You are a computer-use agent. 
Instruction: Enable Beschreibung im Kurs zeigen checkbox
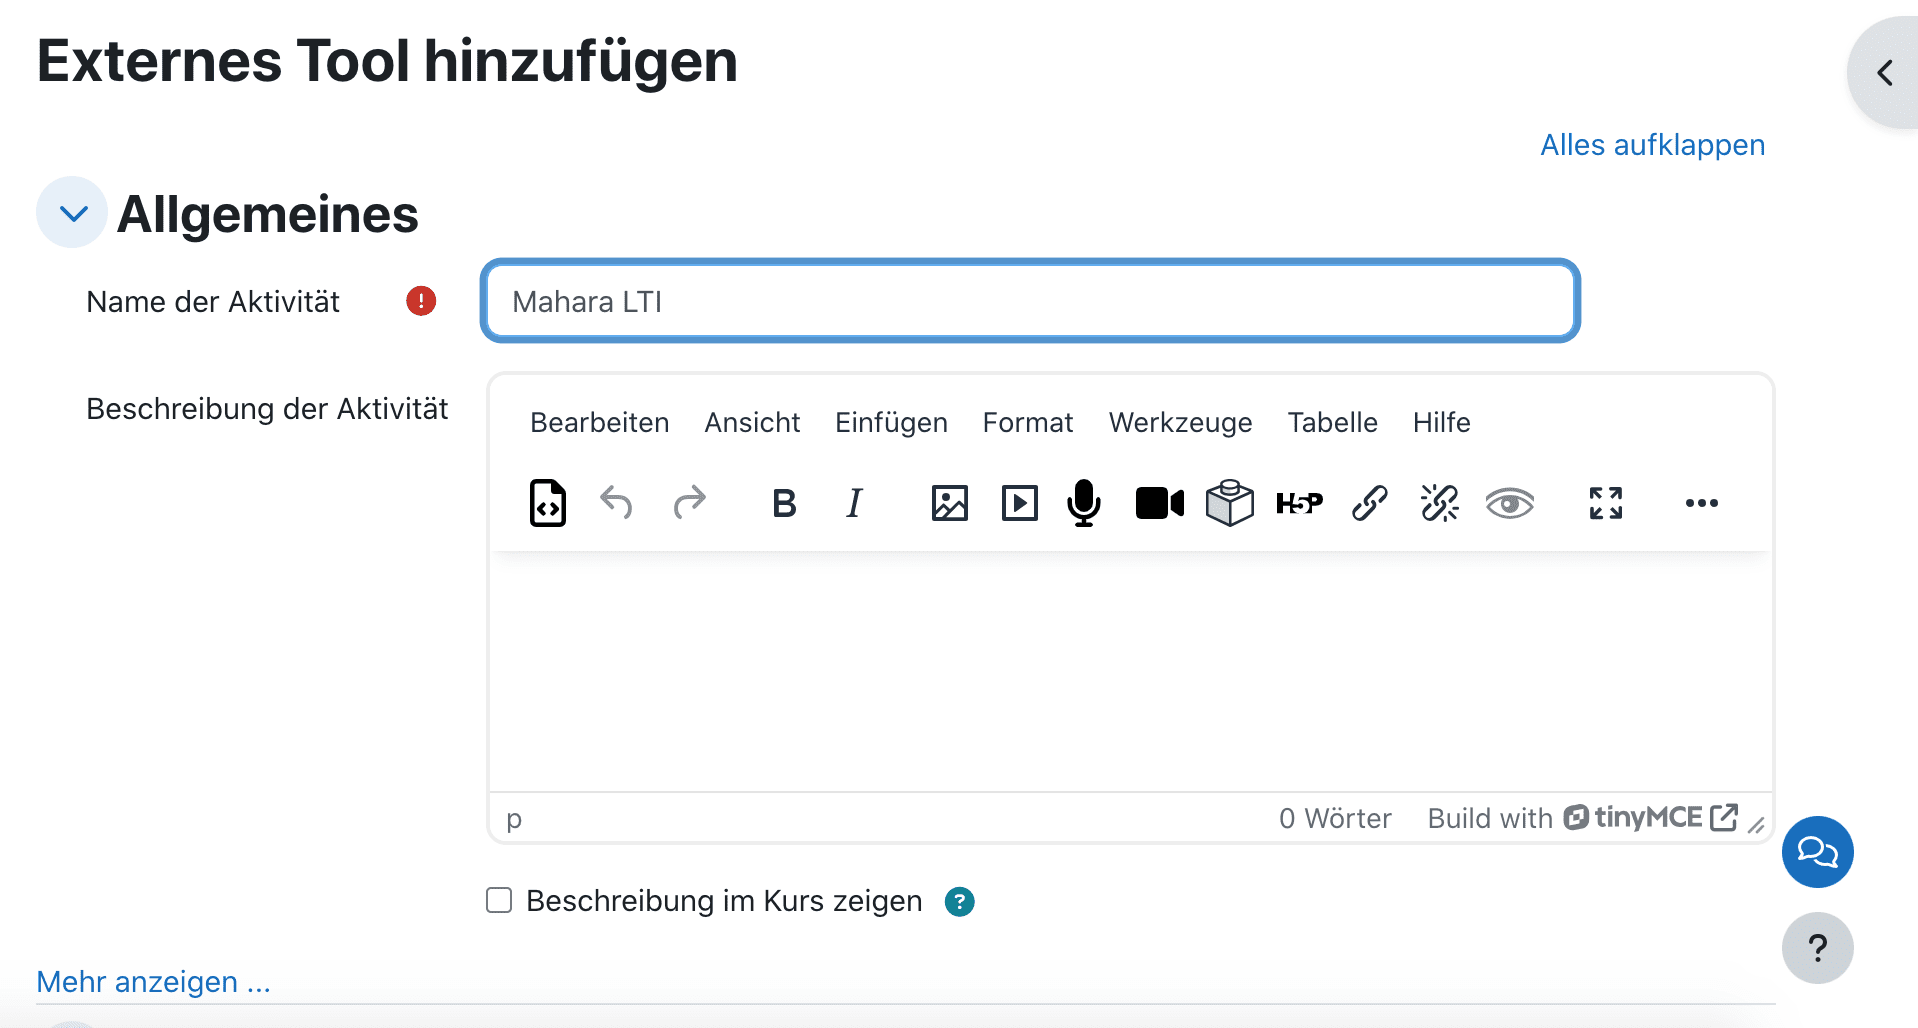[499, 900]
